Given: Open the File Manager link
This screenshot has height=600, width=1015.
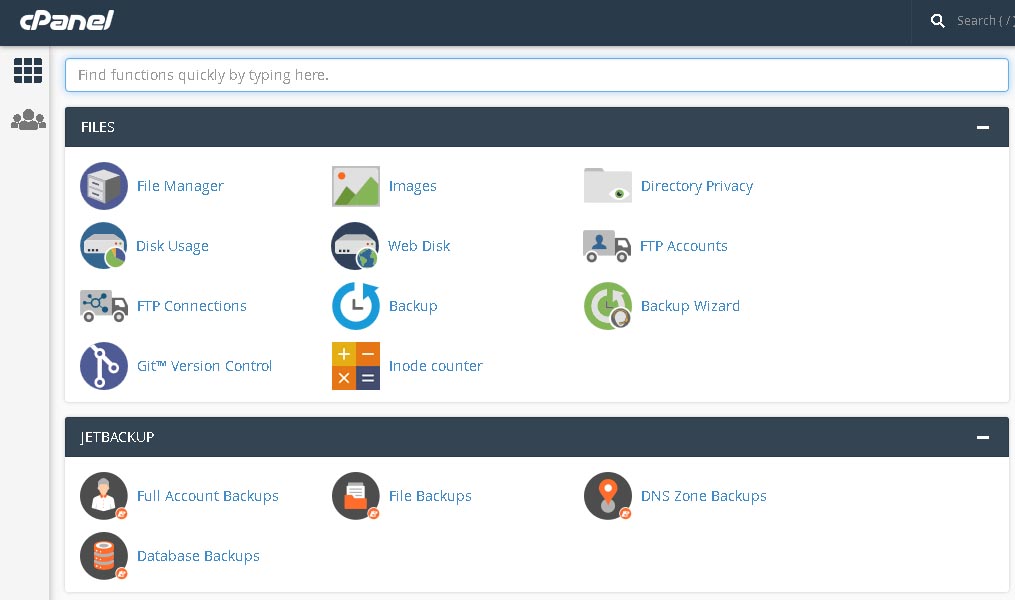Looking at the screenshot, I should (x=180, y=186).
